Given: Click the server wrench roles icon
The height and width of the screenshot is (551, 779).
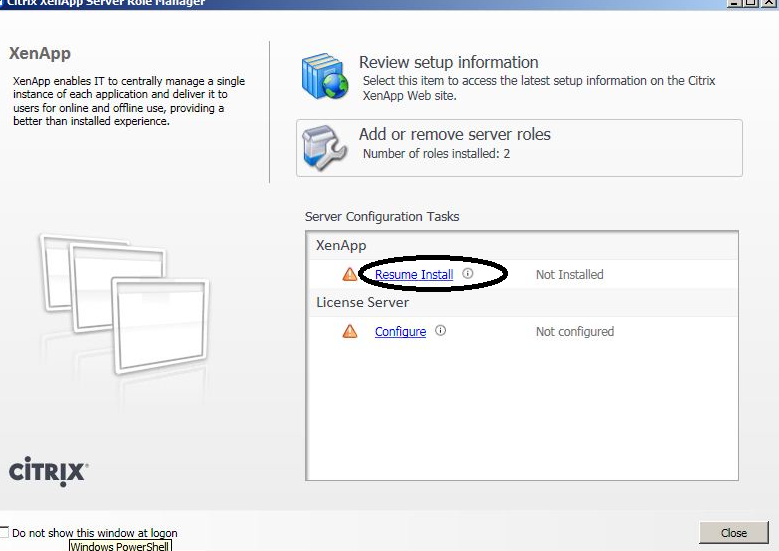Looking at the screenshot, I should (x=324, y=148).
